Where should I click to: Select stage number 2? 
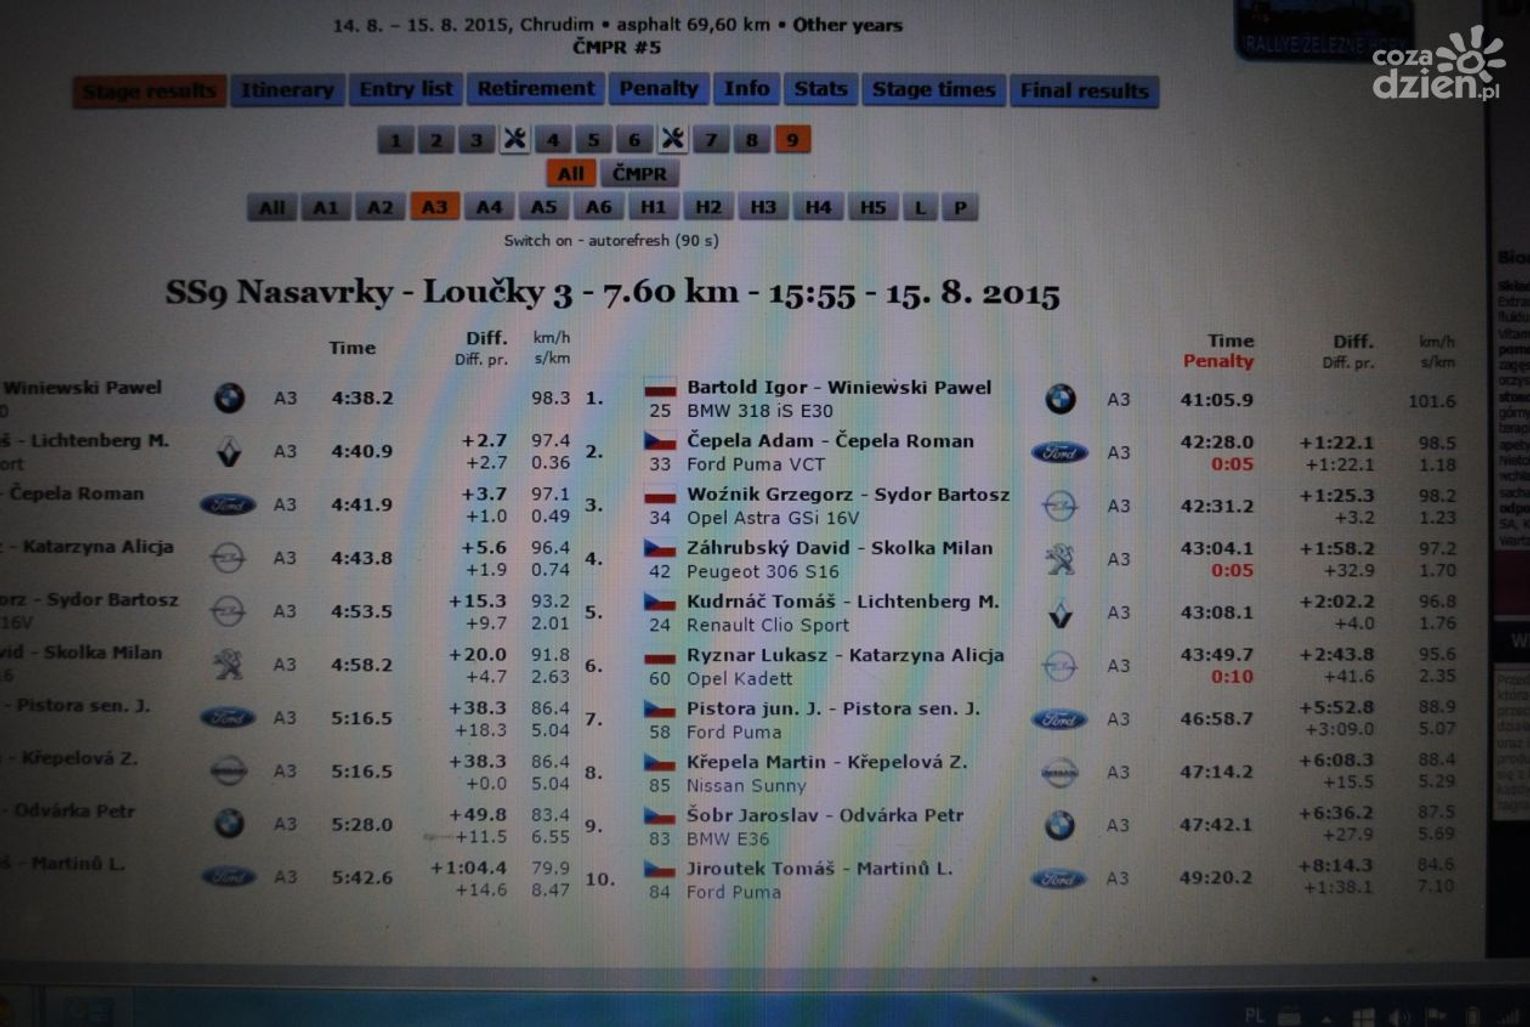click(x=435, y=140)
